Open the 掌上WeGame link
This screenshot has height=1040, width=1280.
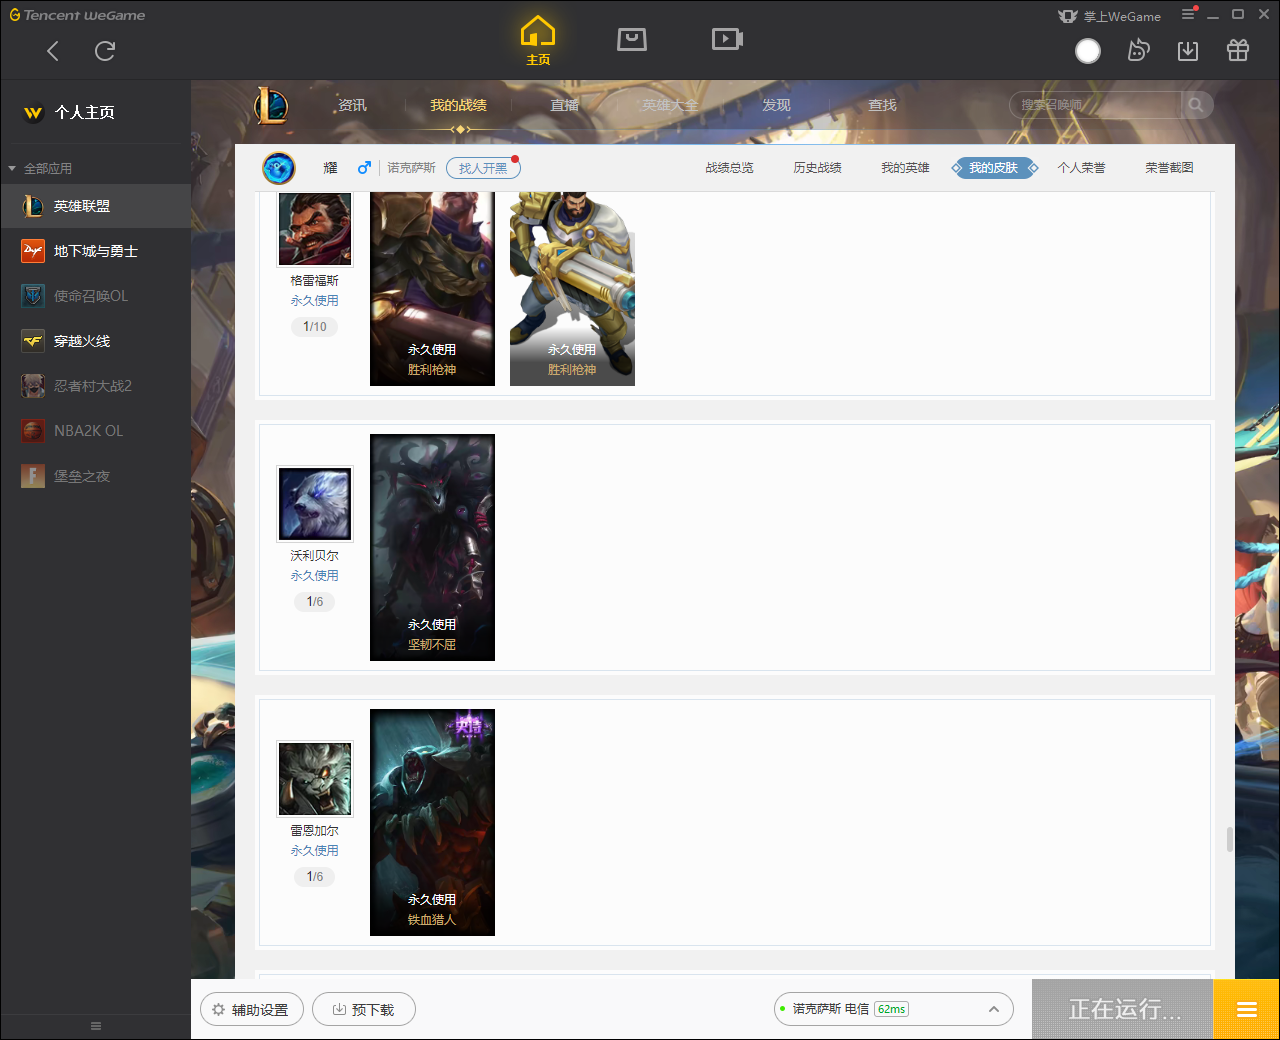pos(1110,16)
